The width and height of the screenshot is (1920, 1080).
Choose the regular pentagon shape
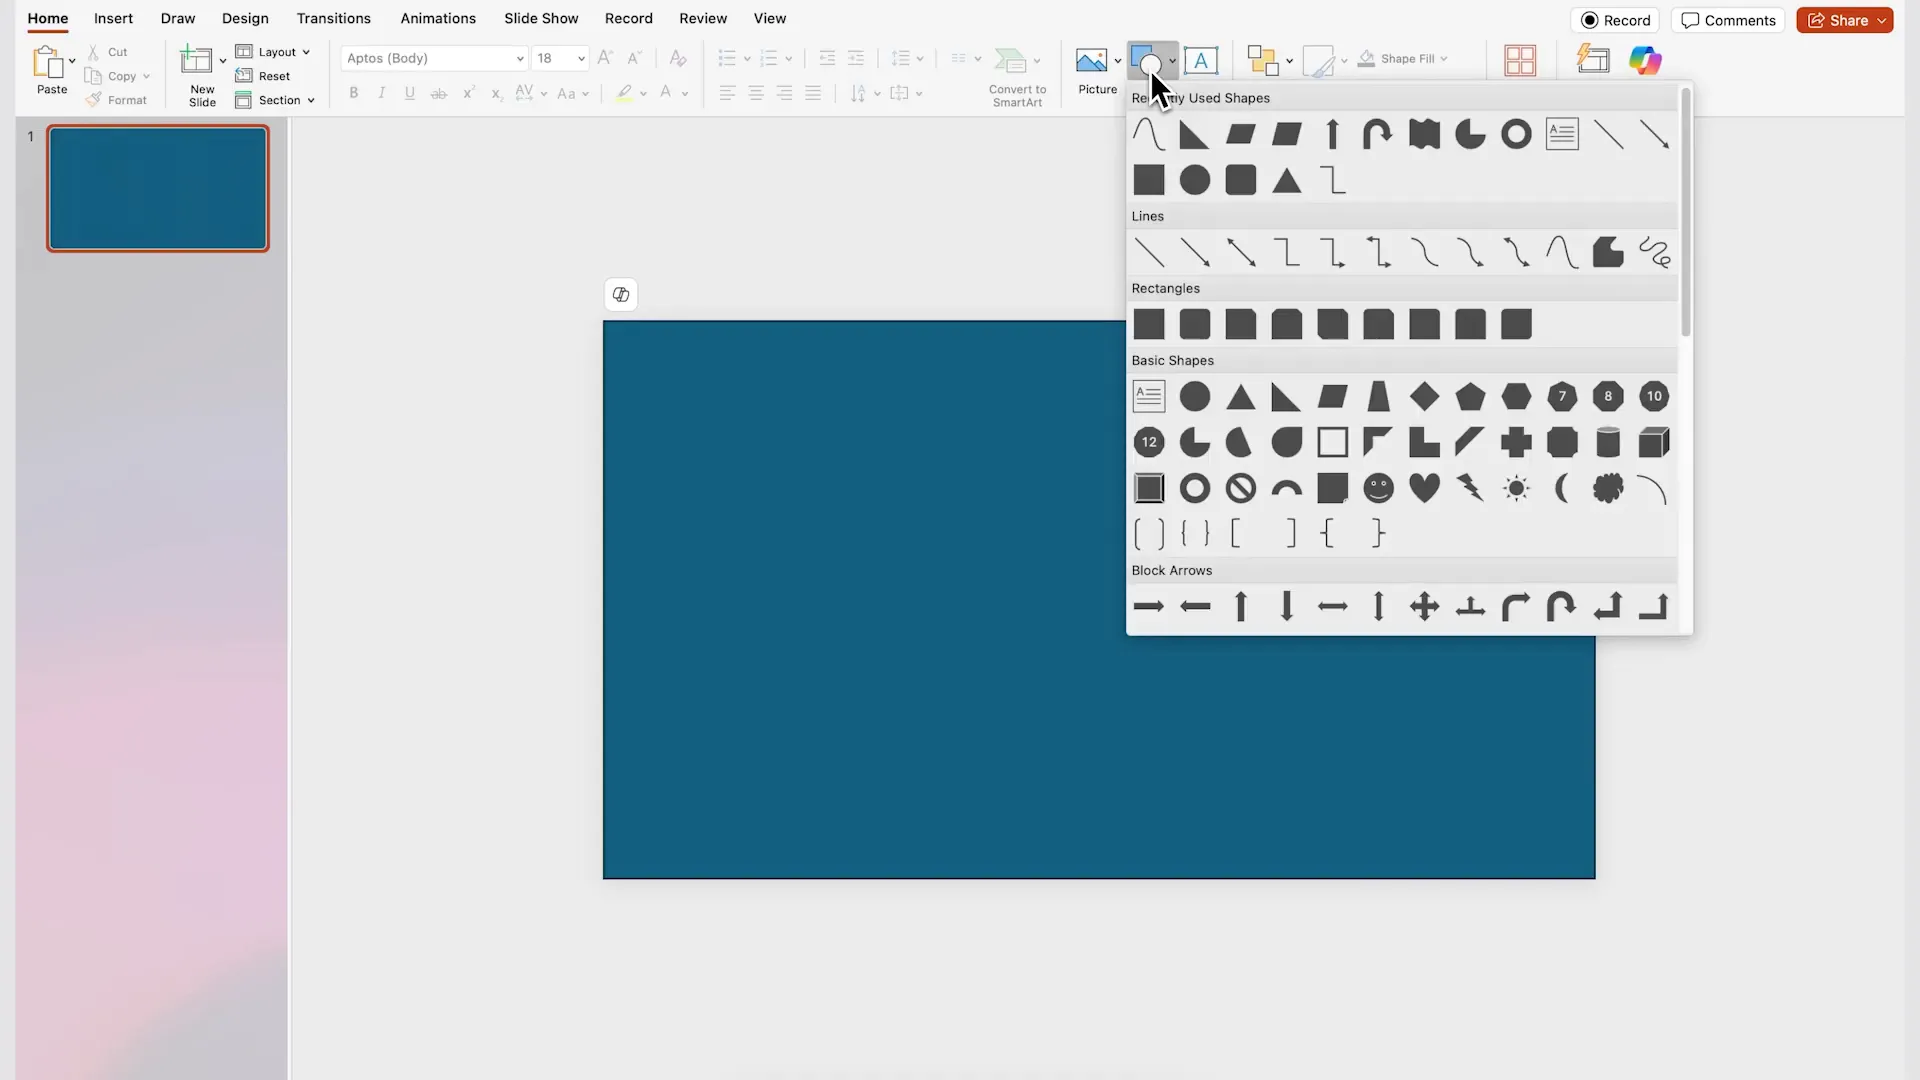pos(1470,396)
